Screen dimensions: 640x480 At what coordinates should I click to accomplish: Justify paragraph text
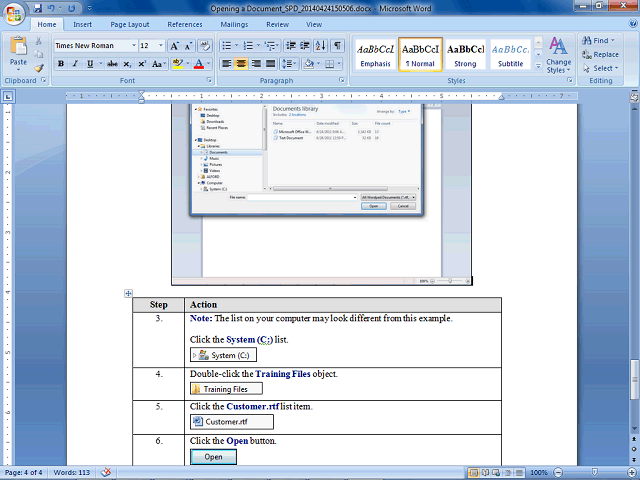pyautogui.click(x=270, y=64)
